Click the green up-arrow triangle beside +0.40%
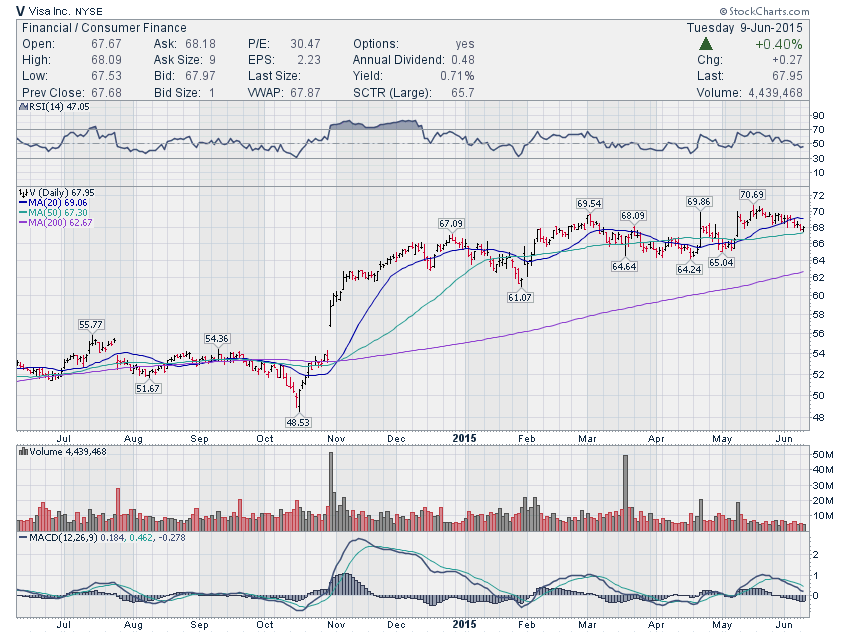 705,44
